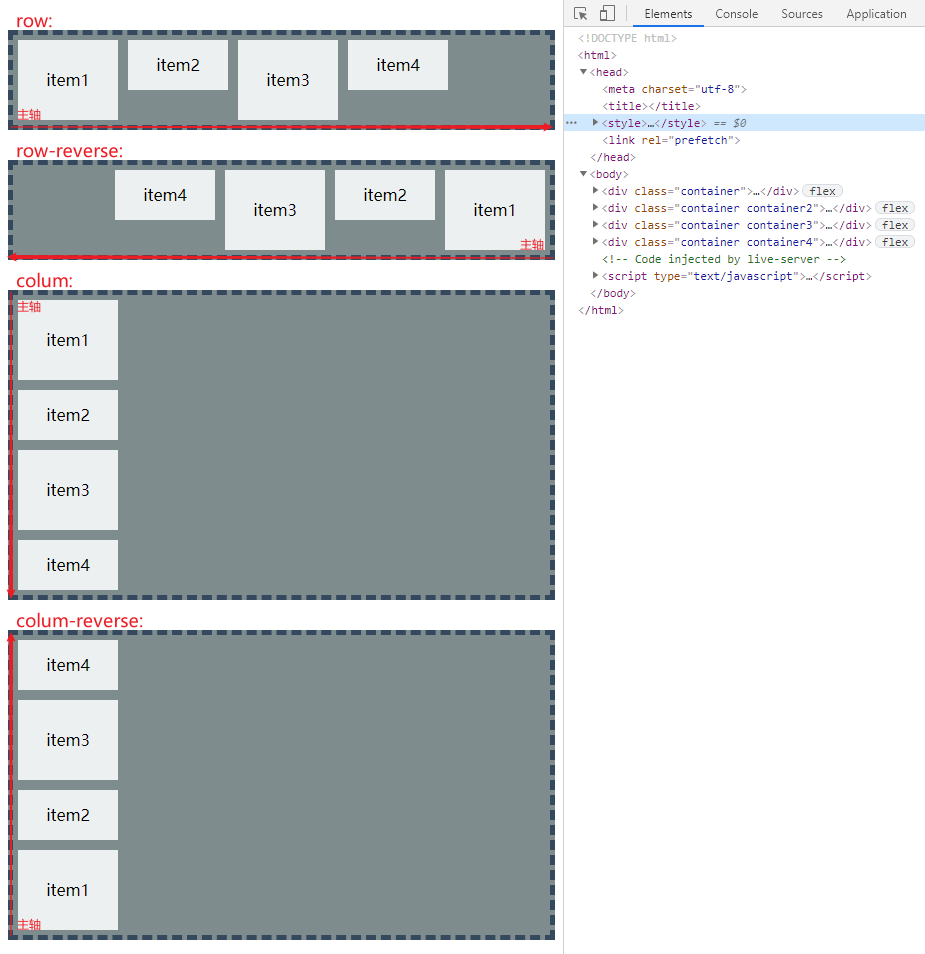Click item4 in the colum container

(x=68, y=565)
